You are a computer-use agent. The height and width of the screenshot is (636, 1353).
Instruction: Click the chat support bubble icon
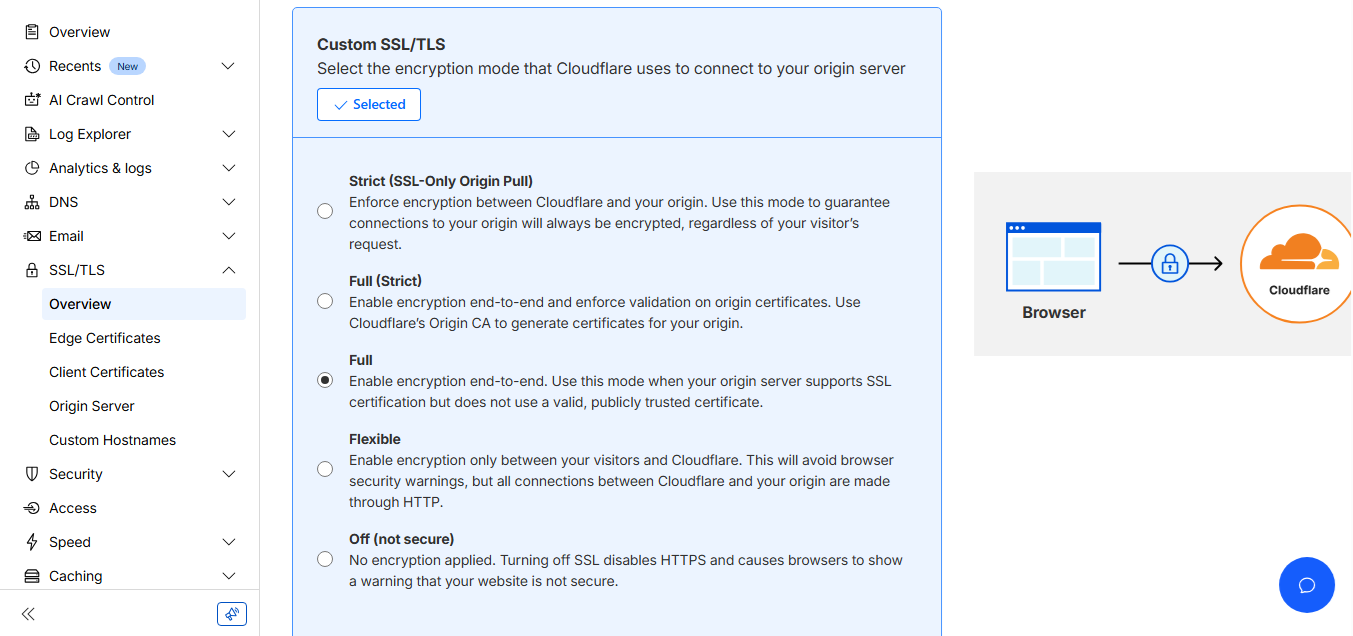pyautogui.click(x=1306, y=585)
